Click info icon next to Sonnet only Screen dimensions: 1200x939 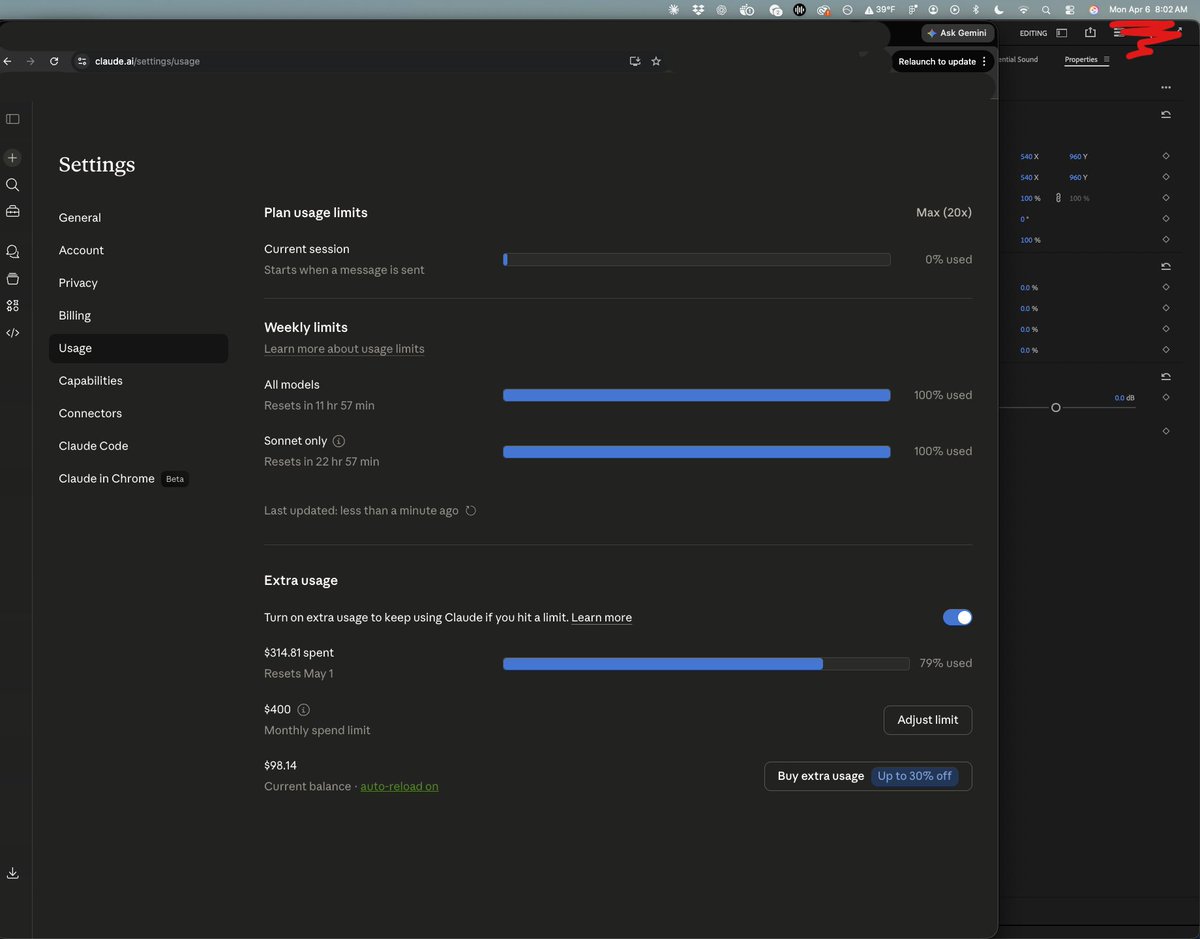click(x=338, y=441)
